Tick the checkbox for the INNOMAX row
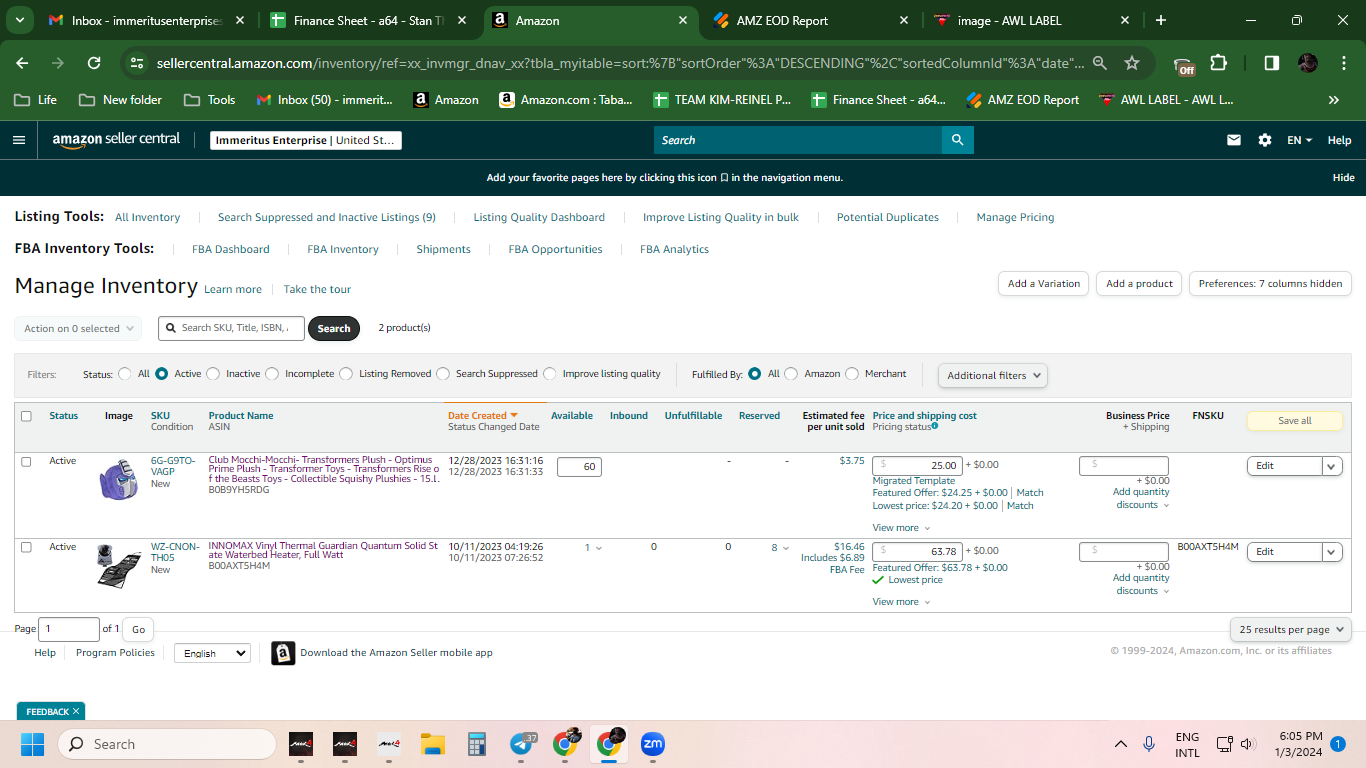1366x768 pixels. pyautogui.click(x=26, y=547)
